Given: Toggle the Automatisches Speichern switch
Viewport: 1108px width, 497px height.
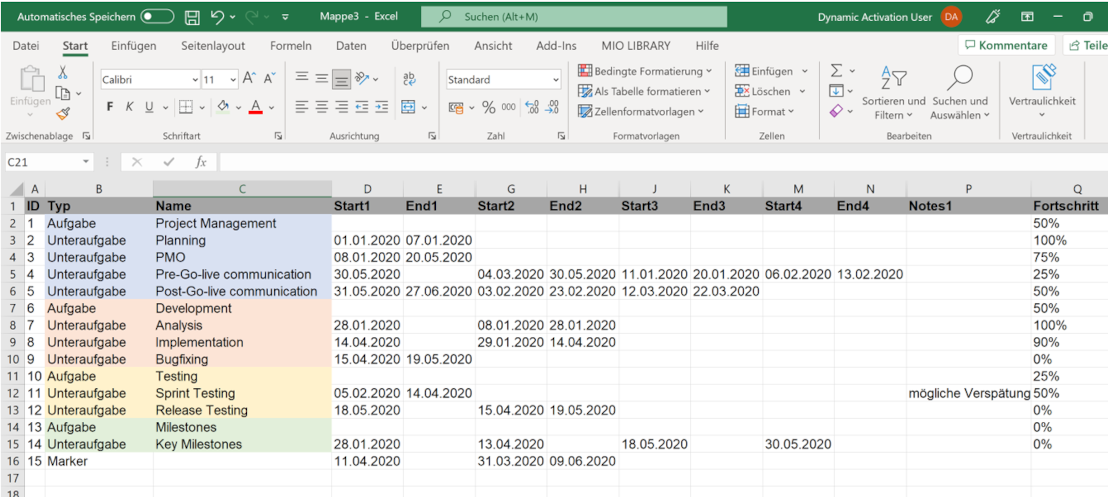Looking at the screenshot, I should click(158, 17).
